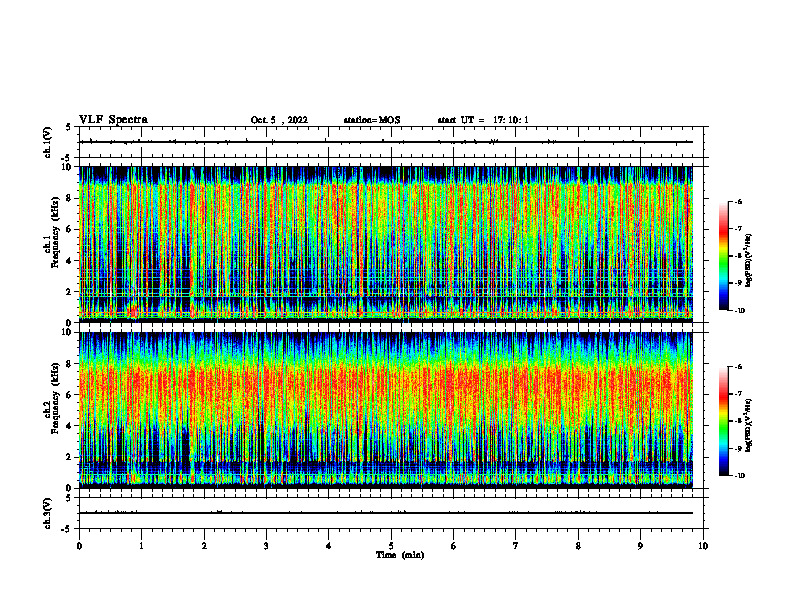The width and height of the screenshot is (792, 612).
Task: Click time axis tick label "7"
Action: coord(516,546)
